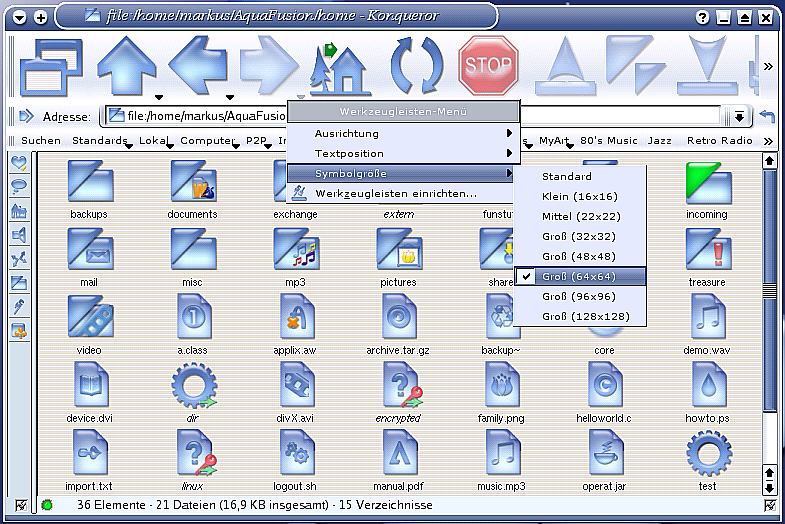Click the vertical scrollbar handle
This screenshot has height=524, width=785.
tap(769, 290)
